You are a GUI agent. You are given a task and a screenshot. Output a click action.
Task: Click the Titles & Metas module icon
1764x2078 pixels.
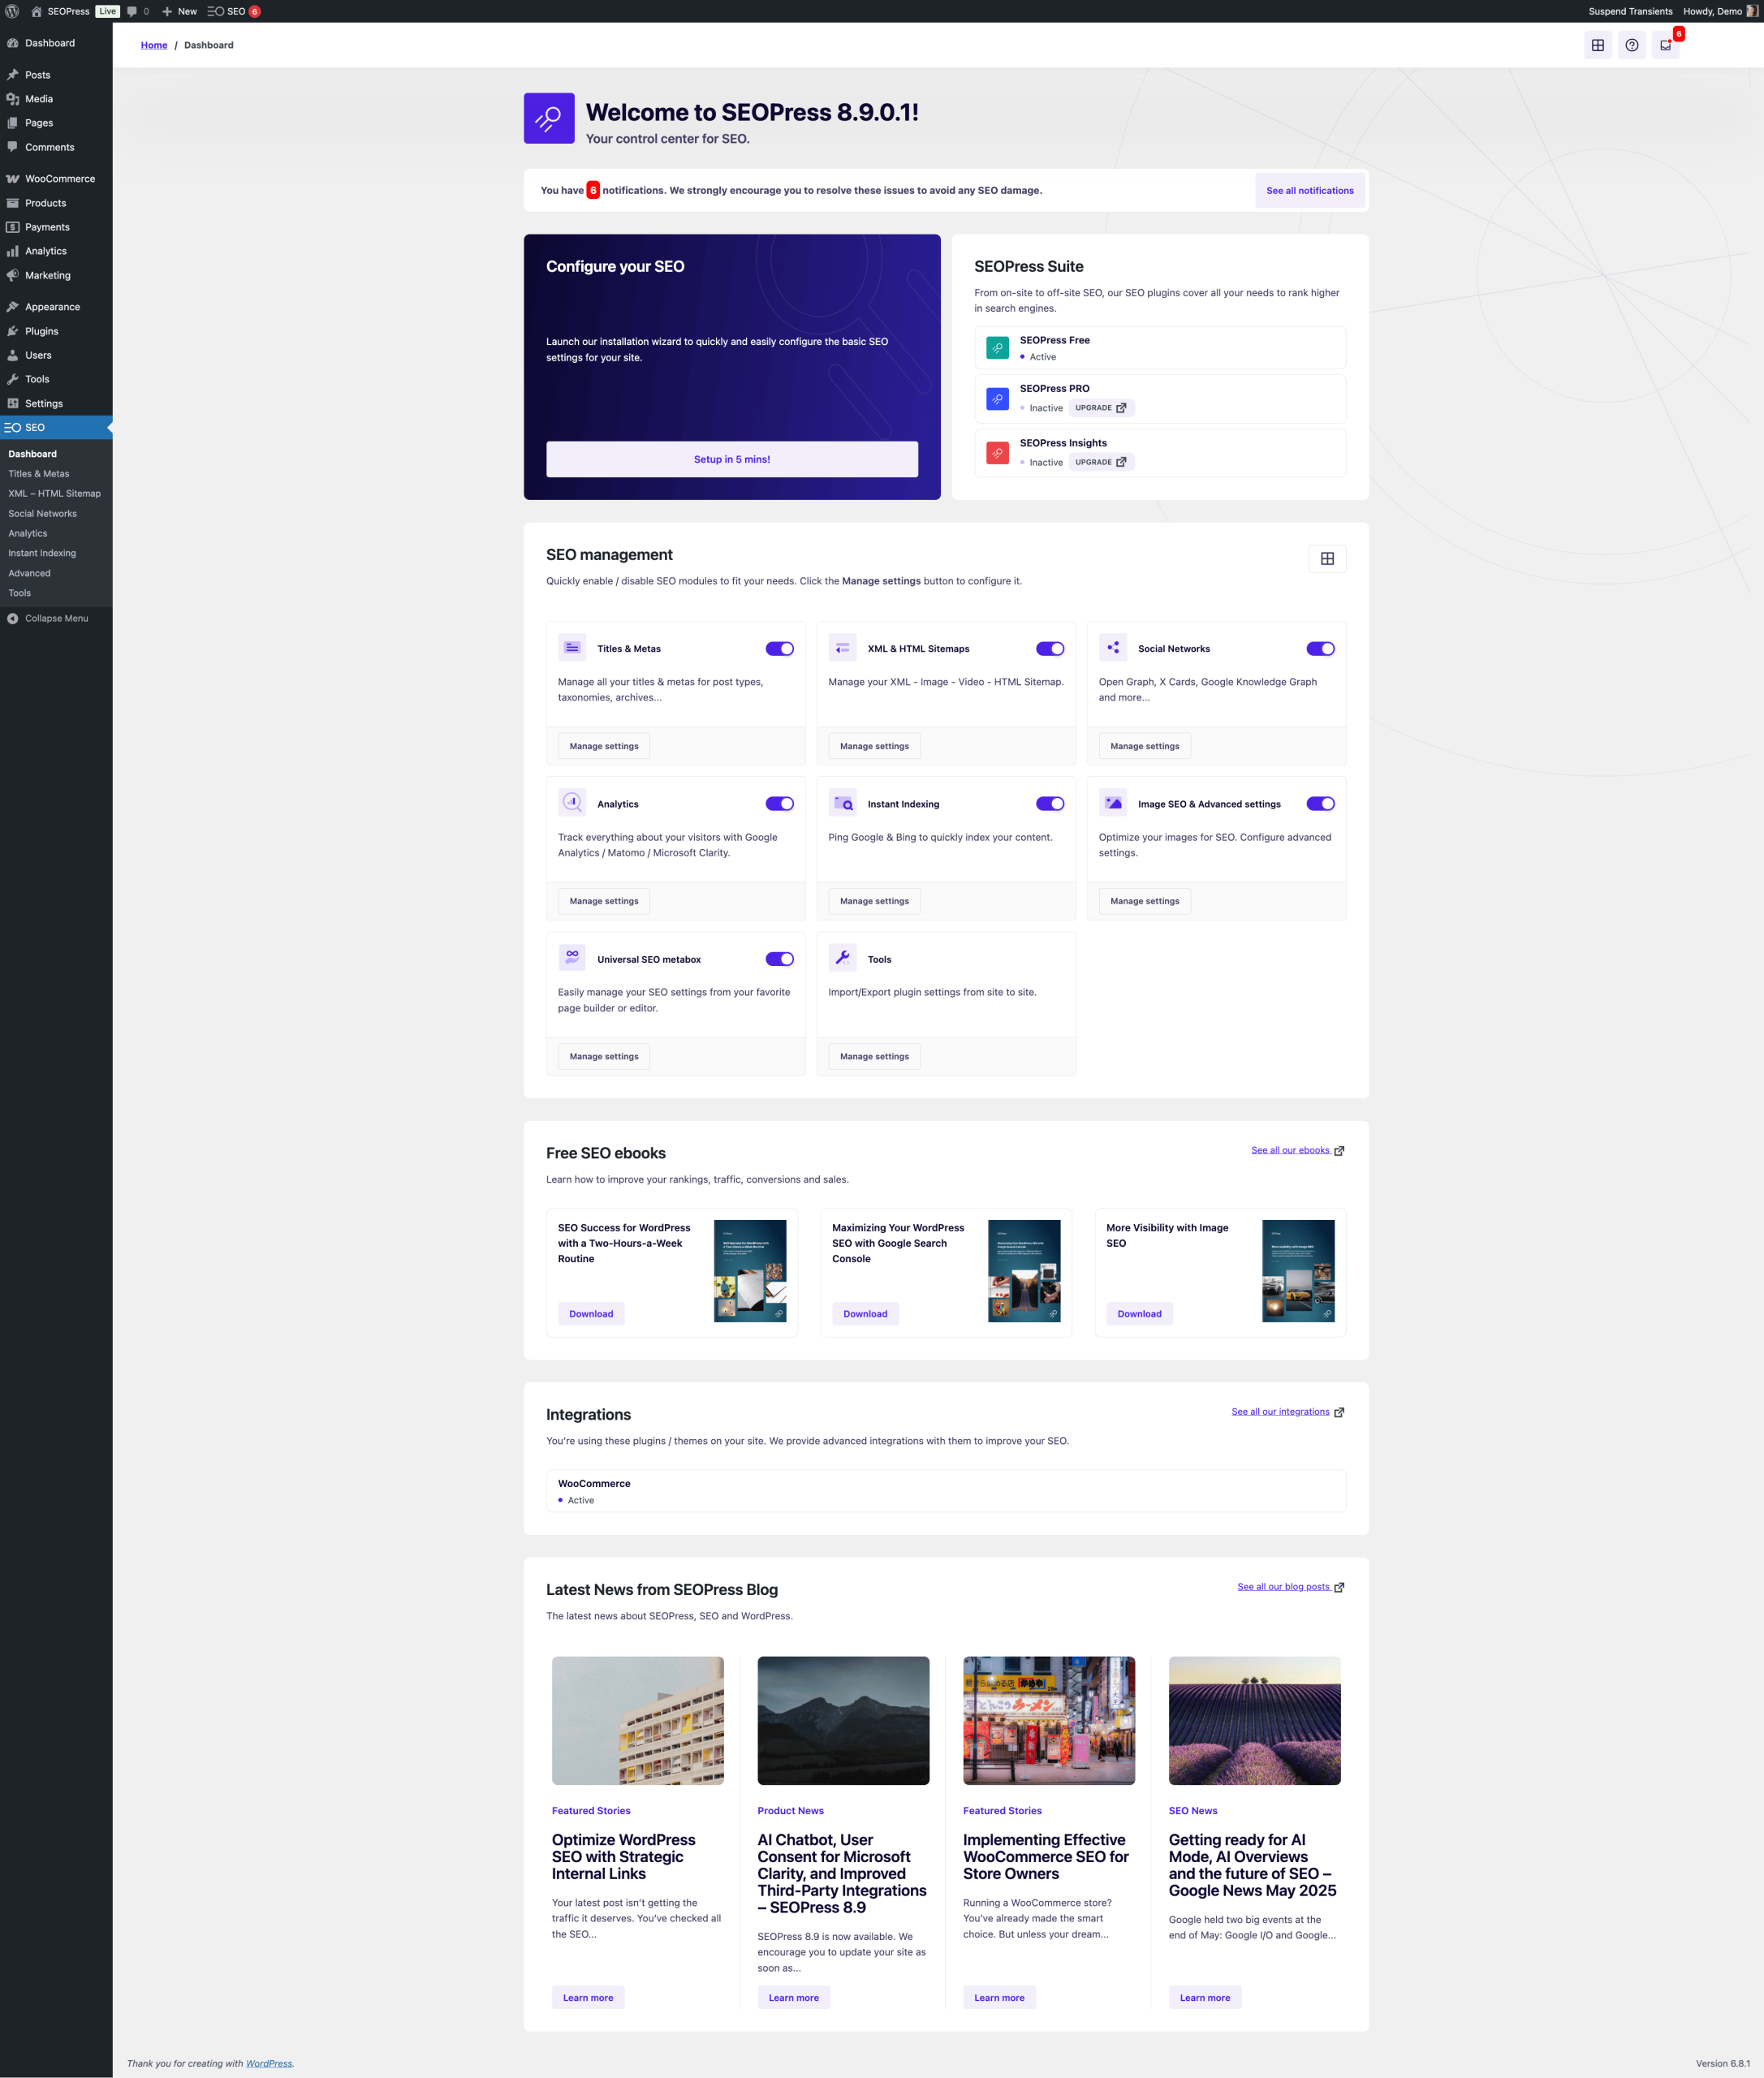point(572,648)
